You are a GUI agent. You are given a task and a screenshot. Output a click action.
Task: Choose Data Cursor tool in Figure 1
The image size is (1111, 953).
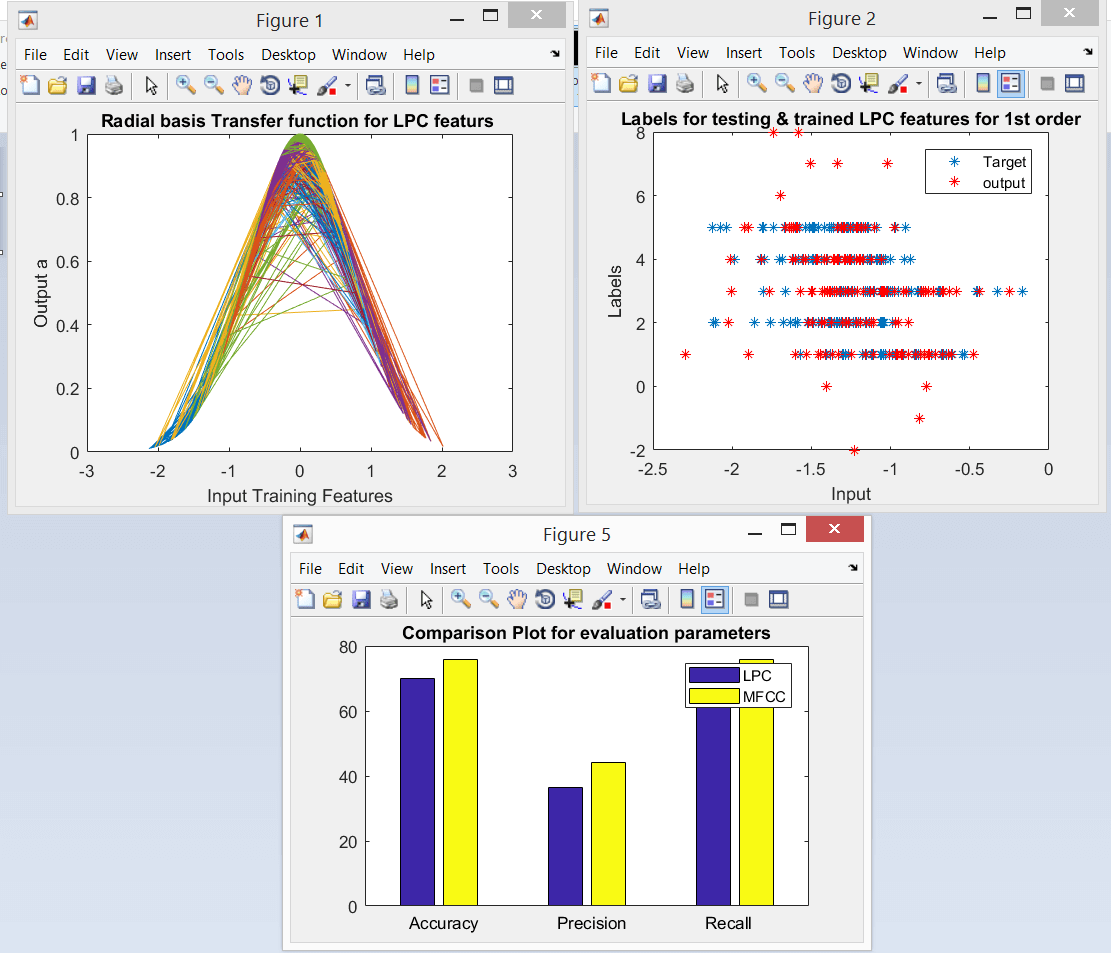[x=298, y=86]
